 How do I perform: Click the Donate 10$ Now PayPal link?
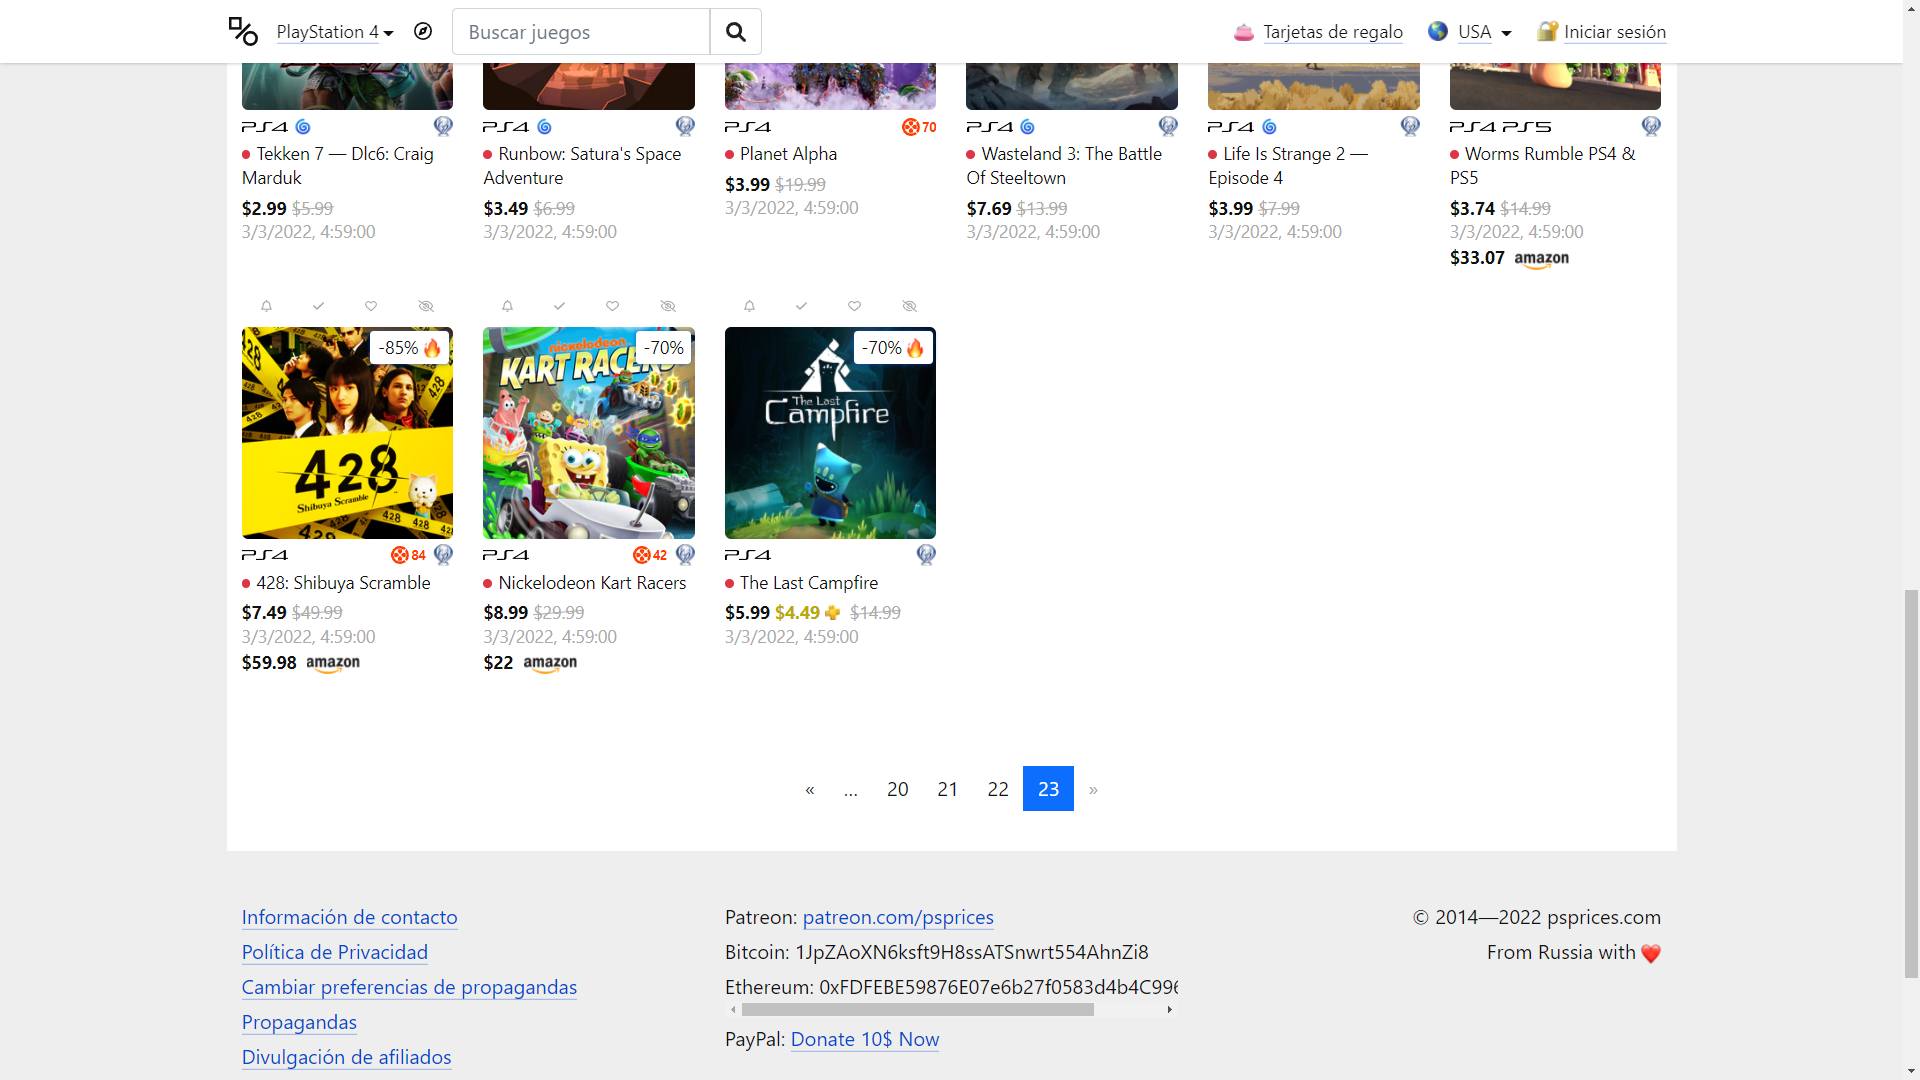pos(864,1039)
